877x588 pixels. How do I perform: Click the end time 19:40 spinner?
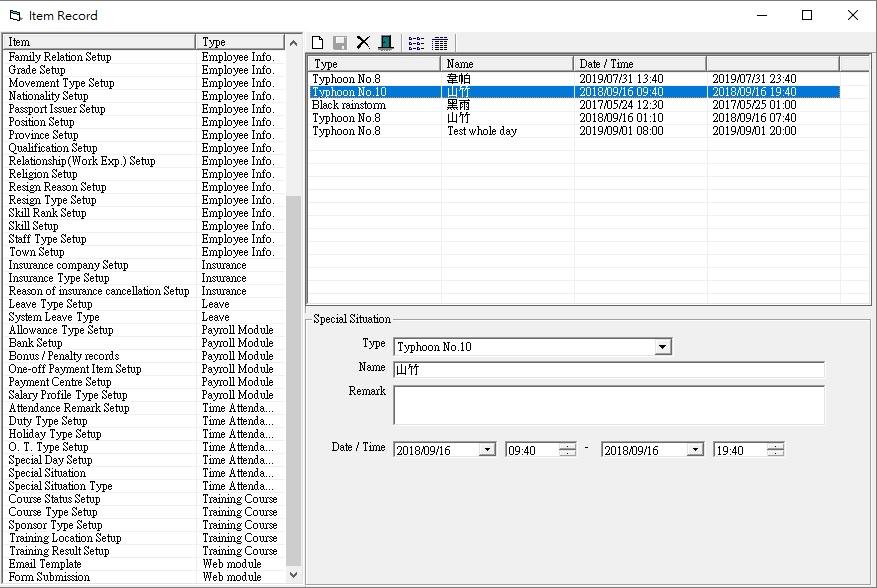tap(775, 450)
